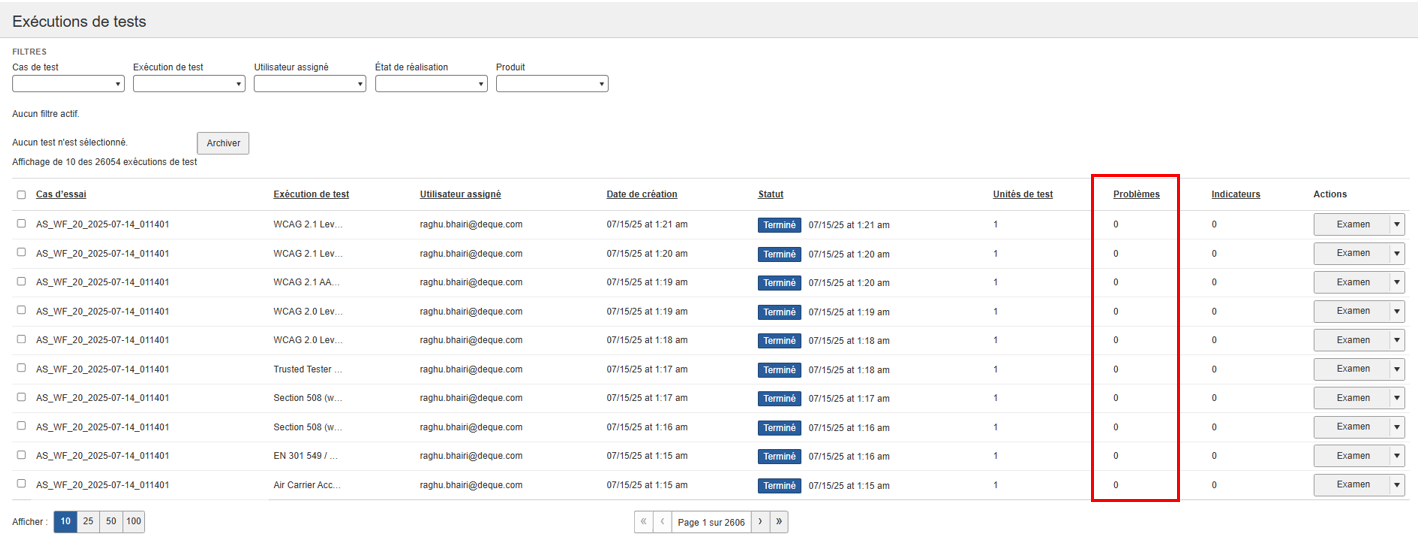Image resolution: width=1418 pixels, height=542 pixels.
Task: Sort table by Problèmes column header
Action: click(x=1136, y=194)
